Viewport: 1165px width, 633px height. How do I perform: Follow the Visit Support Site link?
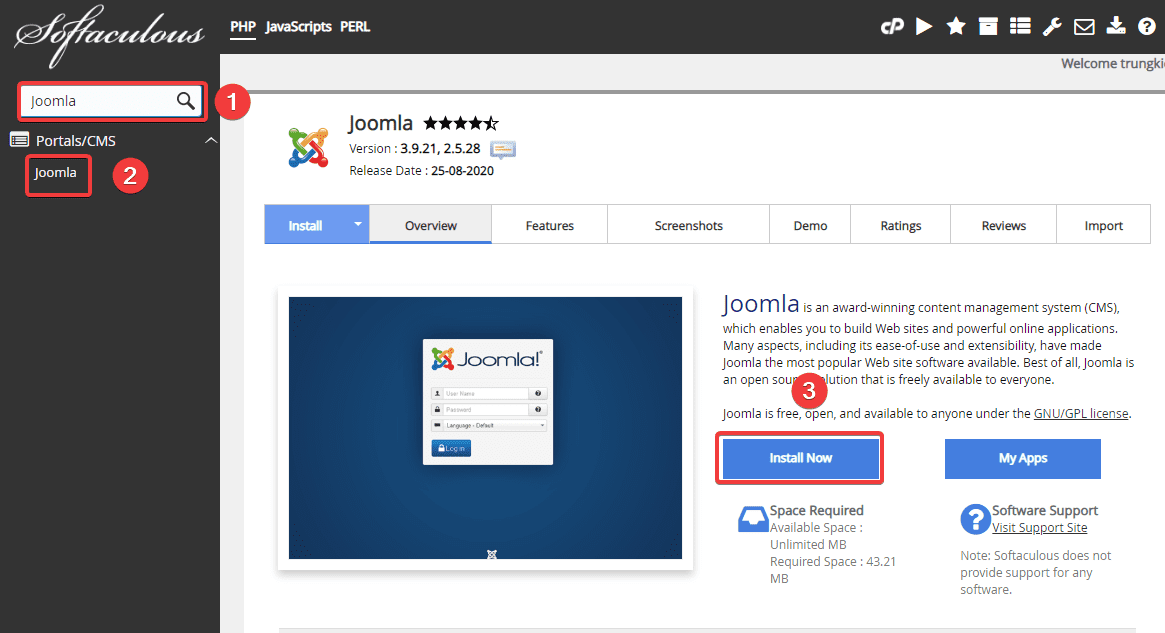pos(1039,528)
